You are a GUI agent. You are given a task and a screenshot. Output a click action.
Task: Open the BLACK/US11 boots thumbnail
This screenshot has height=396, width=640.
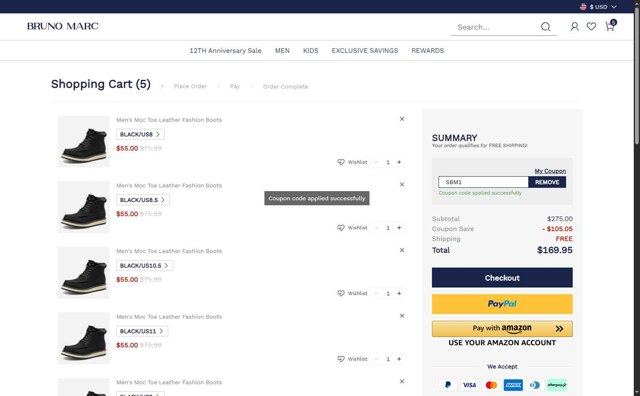(x=84, y=338)
